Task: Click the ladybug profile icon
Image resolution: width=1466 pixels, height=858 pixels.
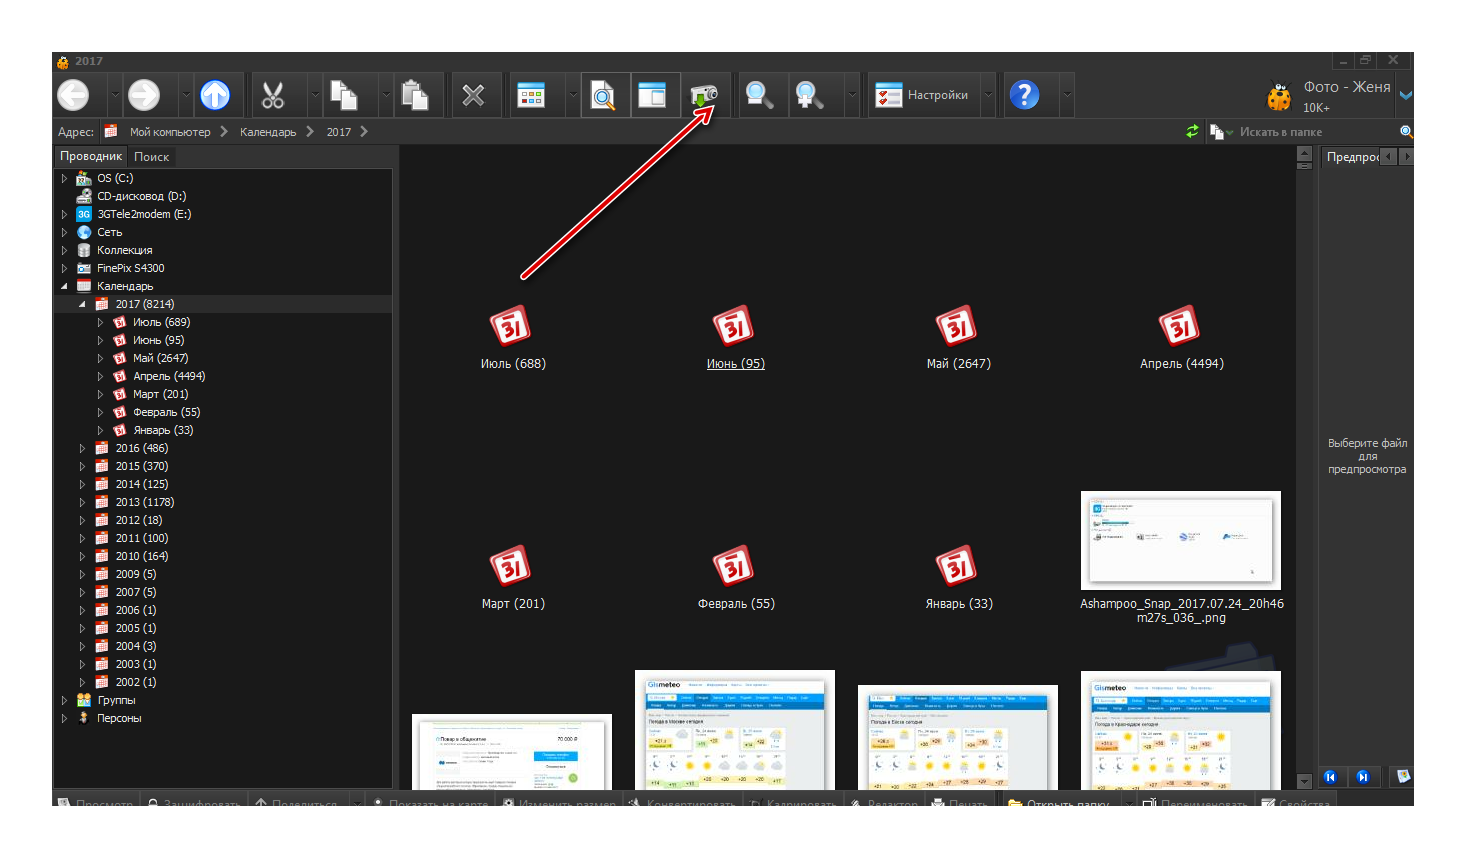Action: (x=1279, y=96)
